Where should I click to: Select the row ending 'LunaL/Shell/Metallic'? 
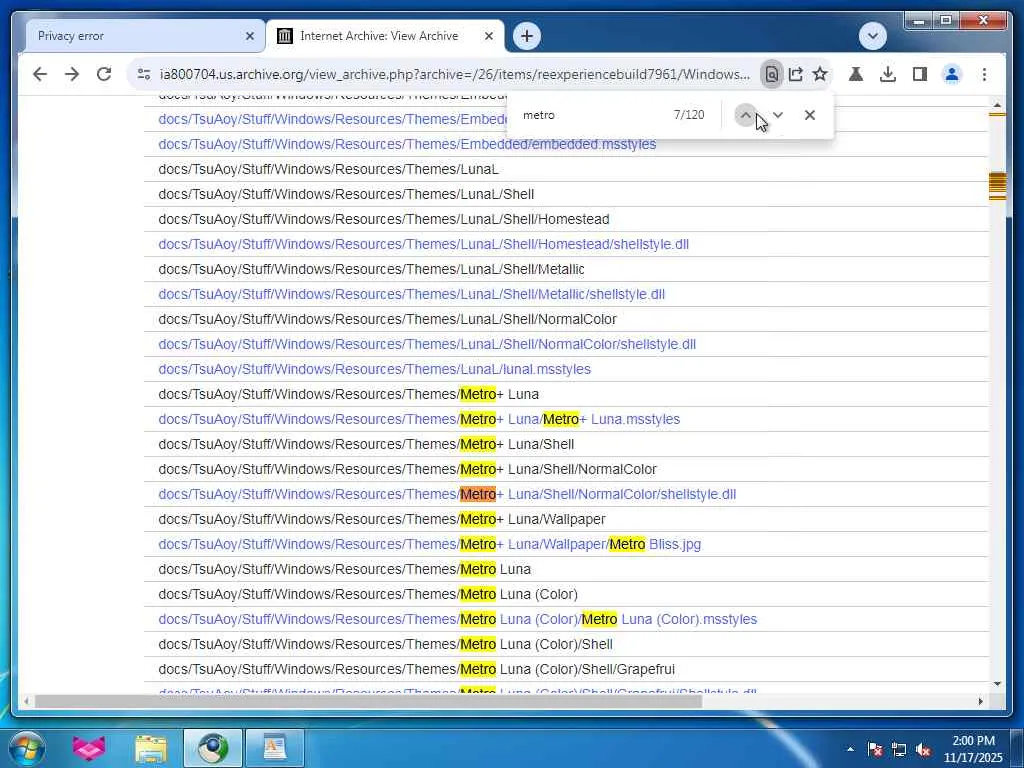(566, 270)
